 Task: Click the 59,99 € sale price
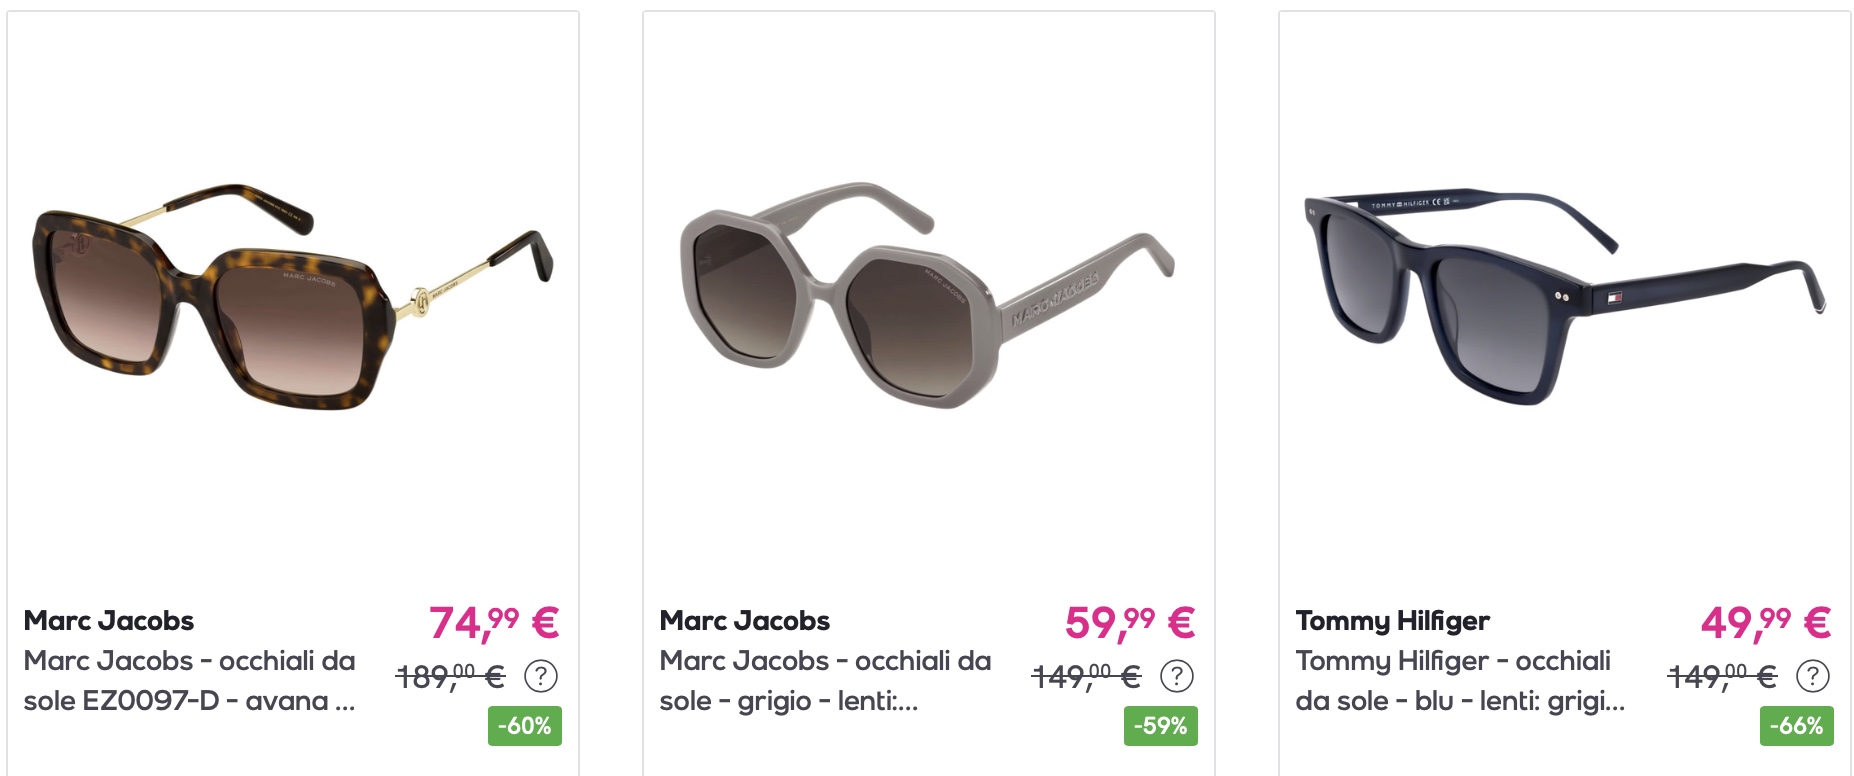[x=1130, y=623]
